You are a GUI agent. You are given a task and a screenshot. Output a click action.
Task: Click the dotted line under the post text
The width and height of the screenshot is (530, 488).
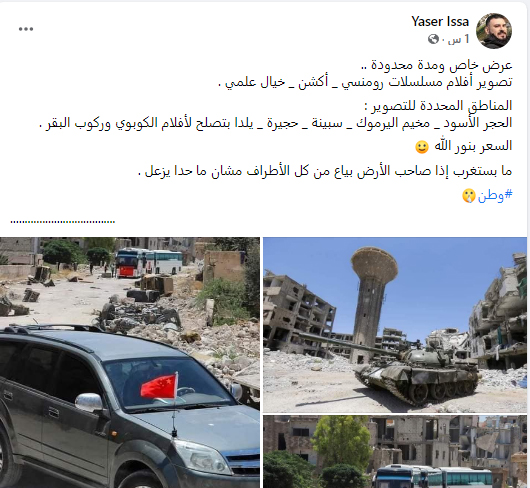[x=63, y=222]
